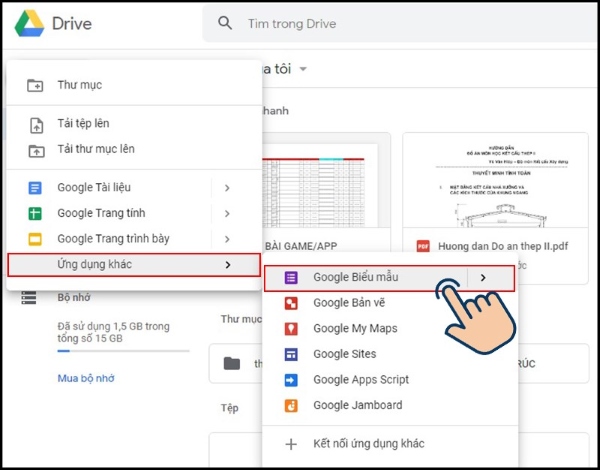
Task: Click the Google Jamboard icon
Action: pos(291,405)
